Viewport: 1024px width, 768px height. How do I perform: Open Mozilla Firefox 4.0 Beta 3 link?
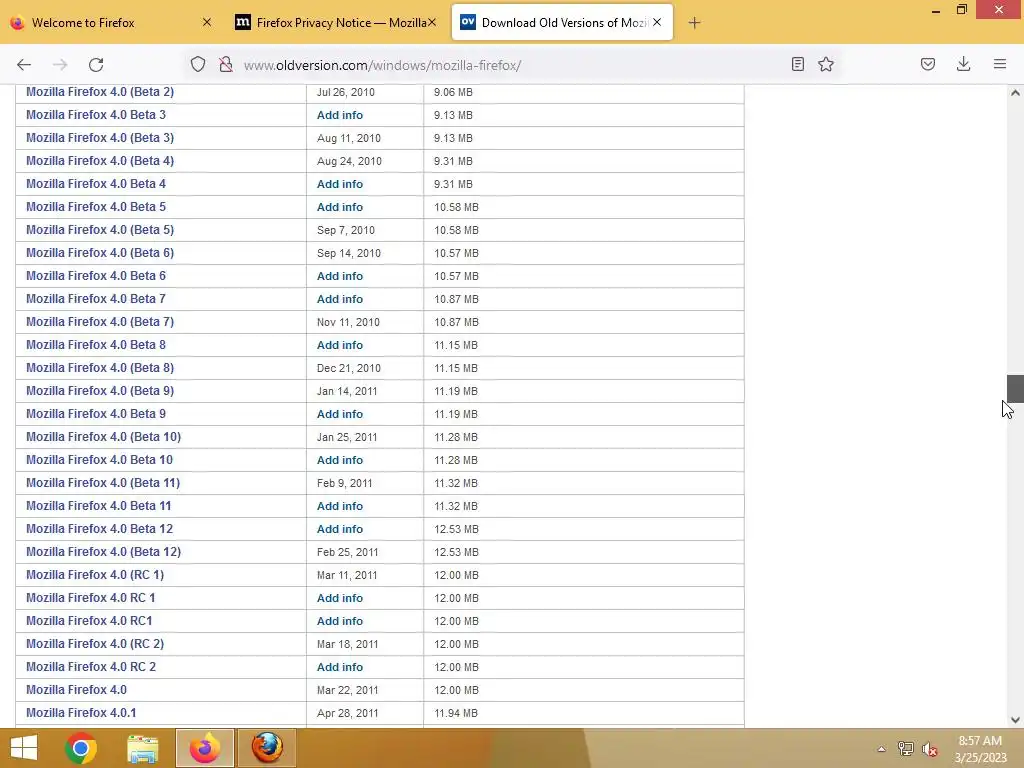[96, 115]
